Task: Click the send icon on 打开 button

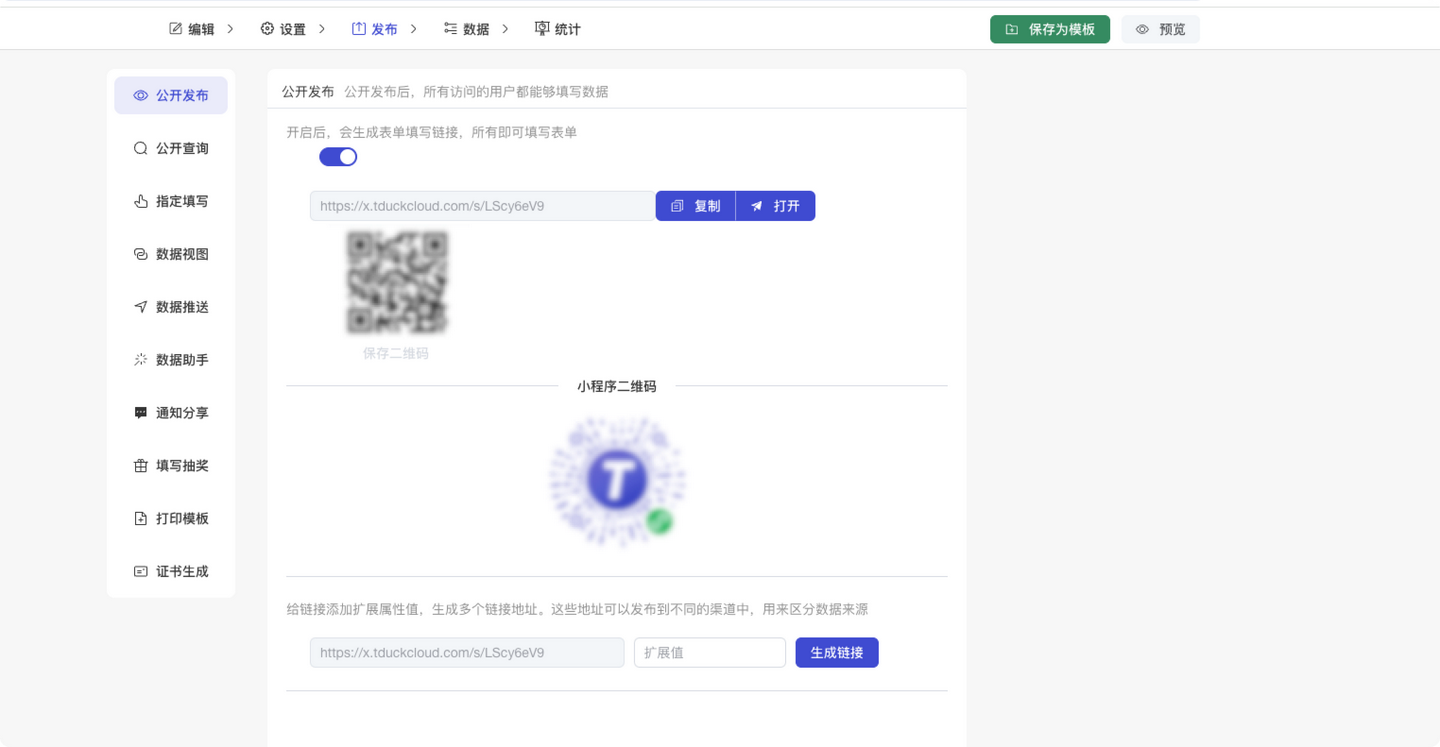Action: tap(757, 206)
